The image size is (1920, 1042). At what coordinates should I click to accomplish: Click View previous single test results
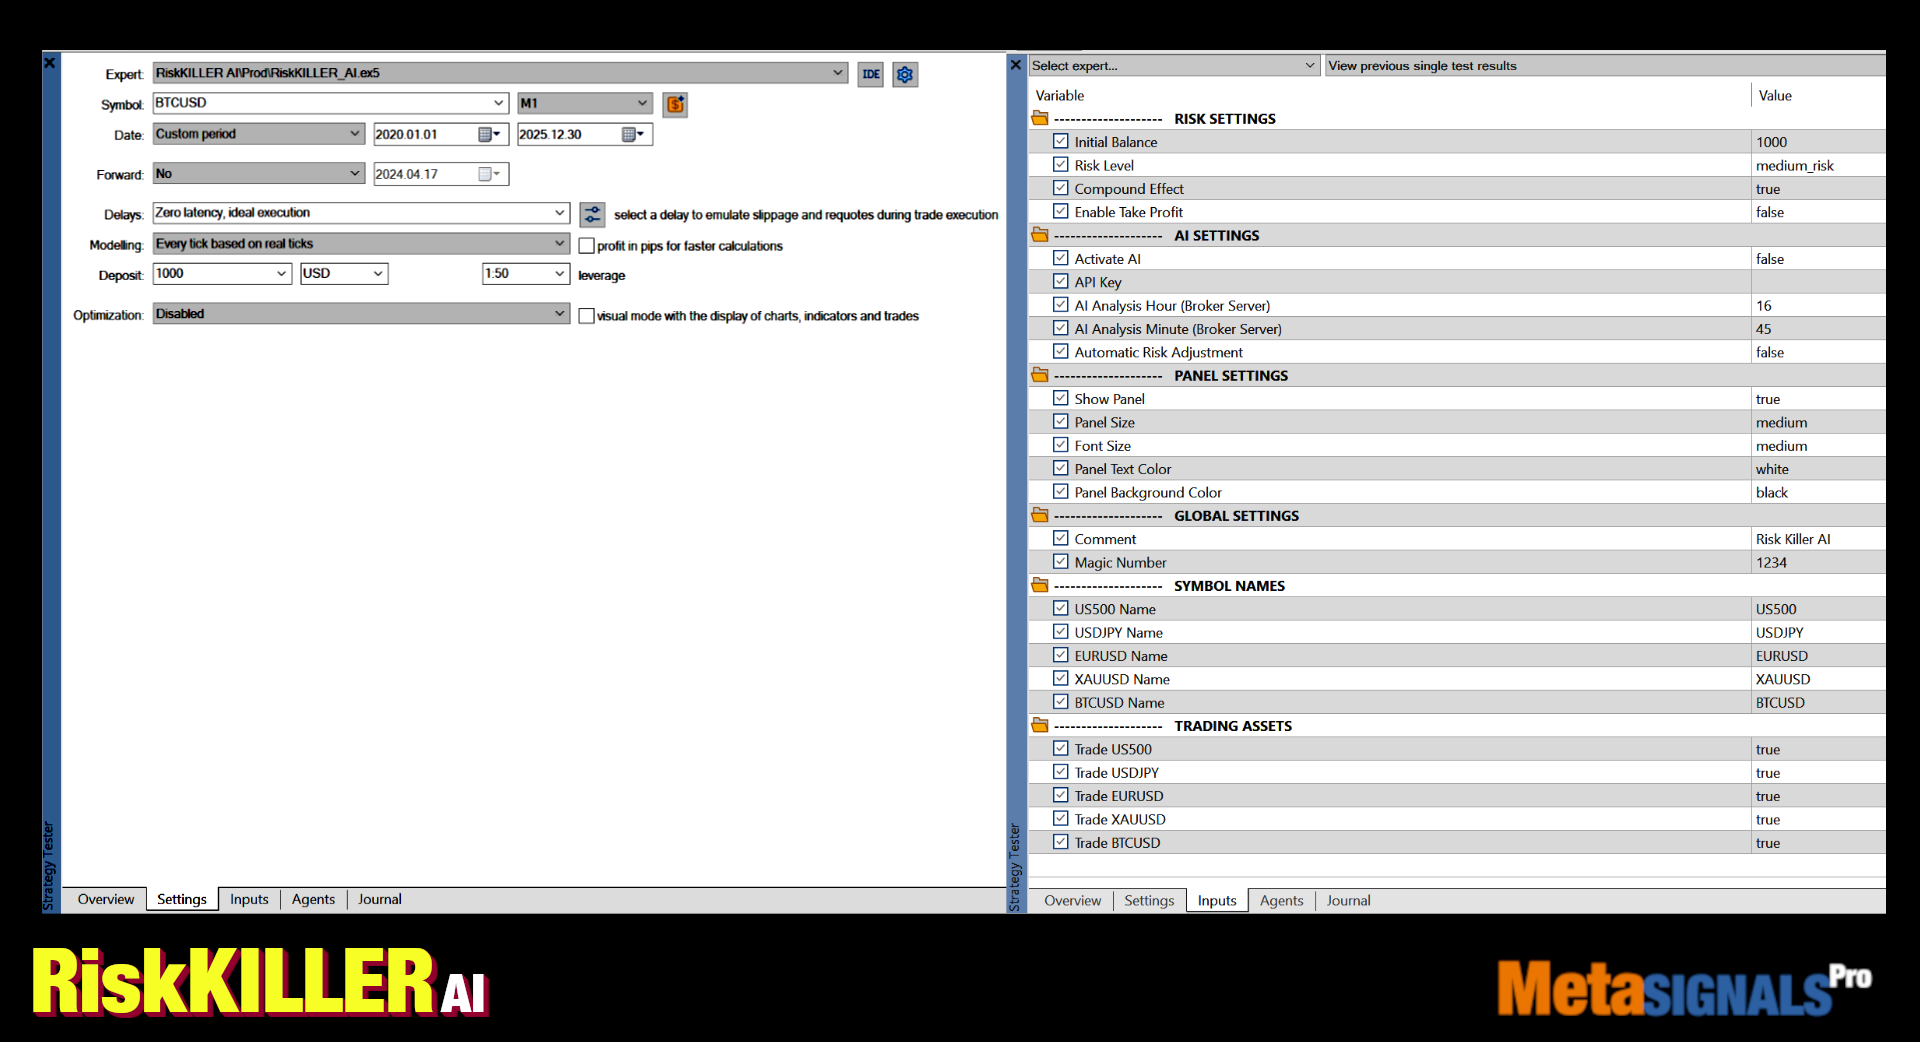coord(1422,66)
